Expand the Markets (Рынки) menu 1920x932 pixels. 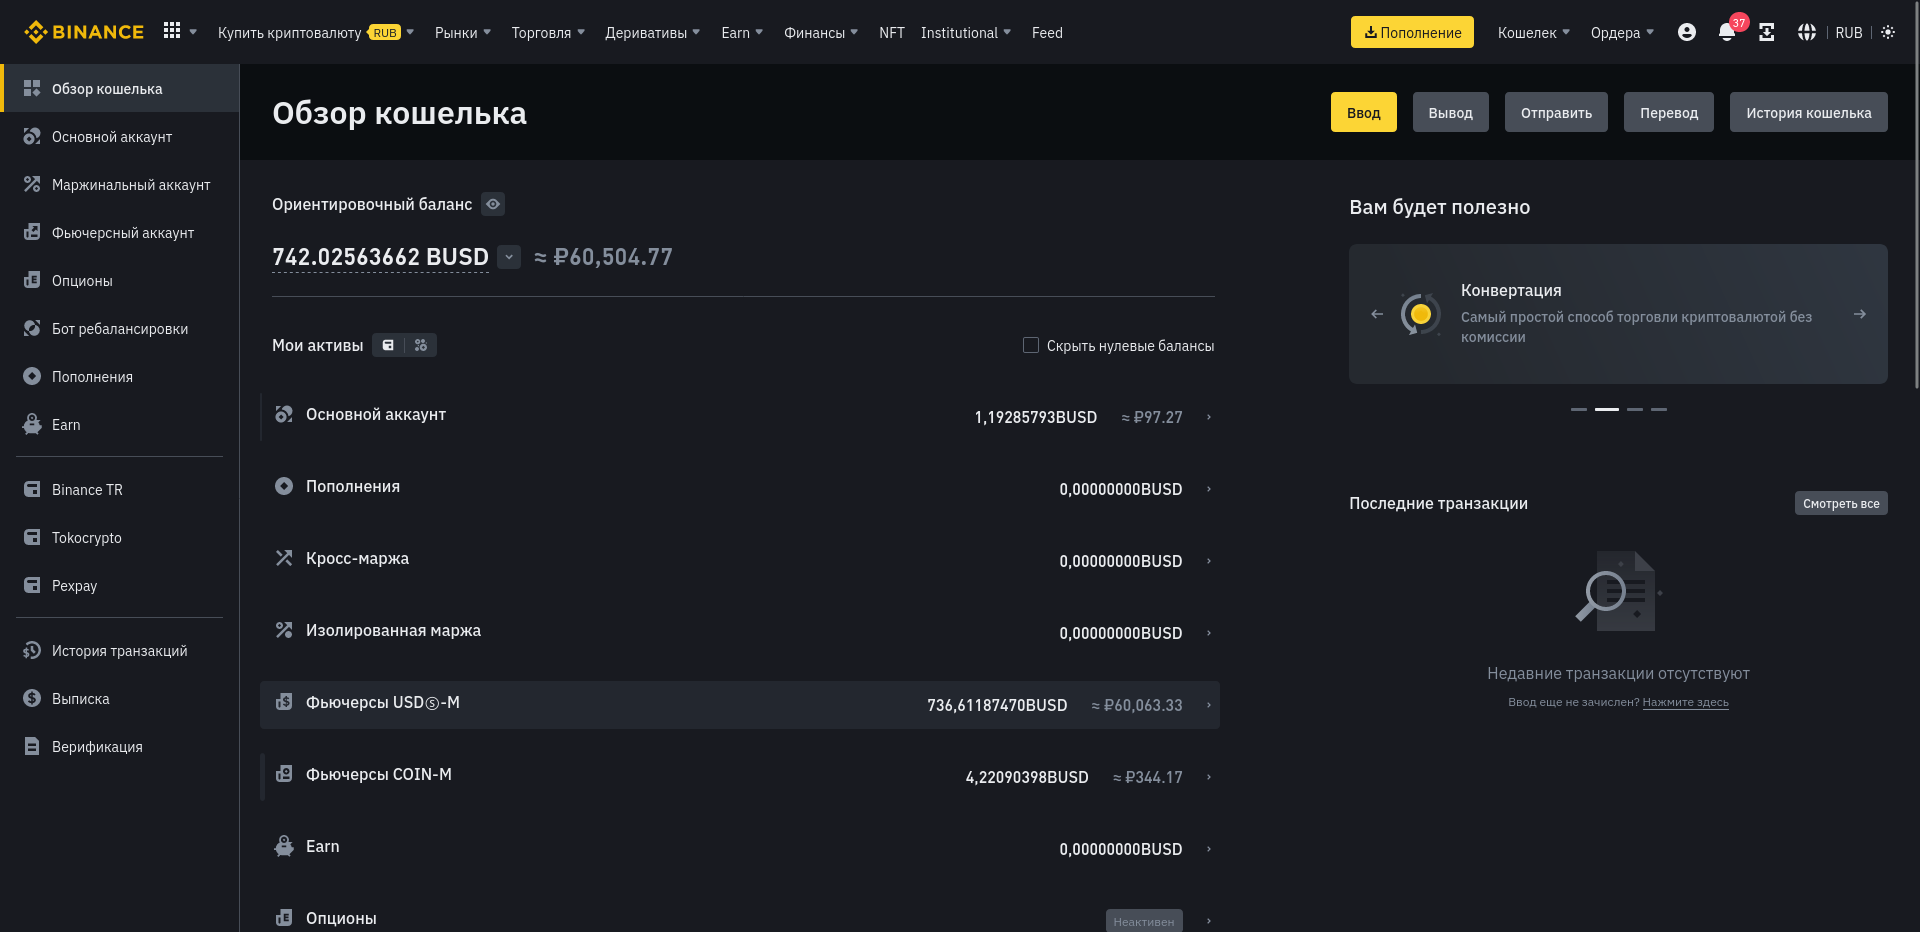point(463,32)
